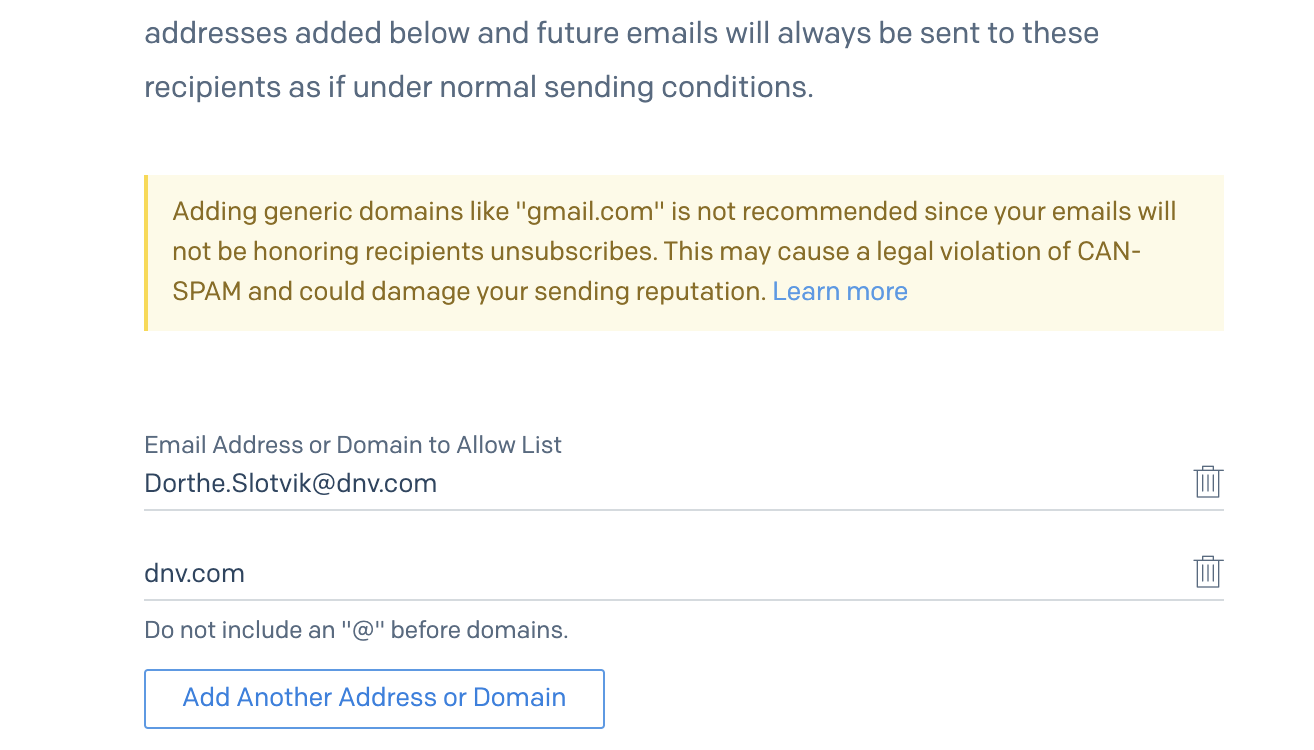Click the '@' before domains helper text
Viewport: 1314px width, 750px height.
(356, 630)
